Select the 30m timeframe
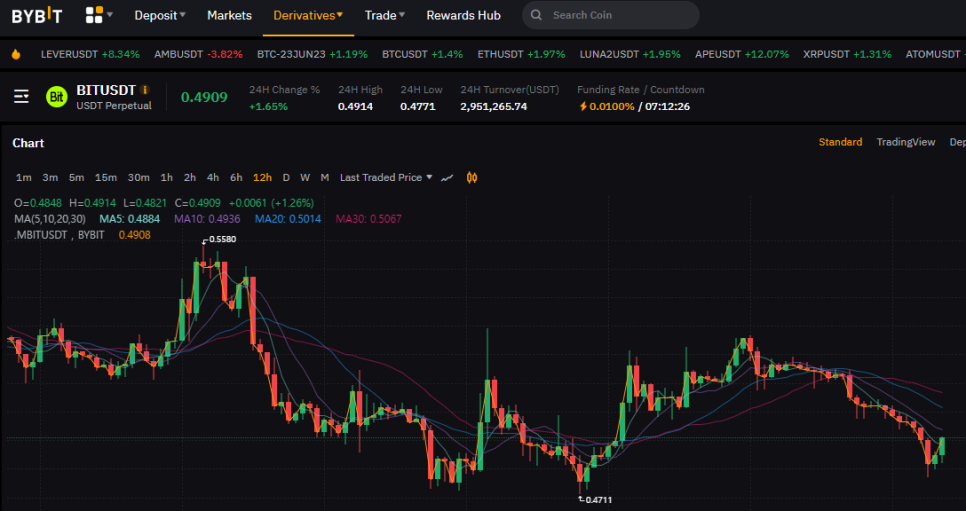966x511 pixels. click(139, 178)
